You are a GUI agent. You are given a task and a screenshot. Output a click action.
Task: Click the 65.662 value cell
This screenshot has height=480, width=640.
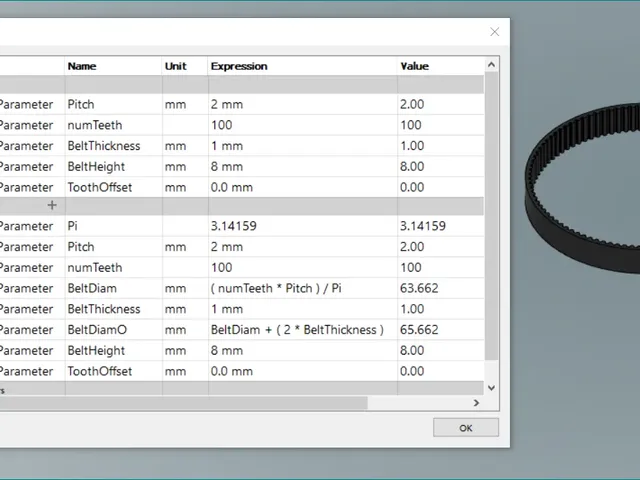(x=441, y=330)
